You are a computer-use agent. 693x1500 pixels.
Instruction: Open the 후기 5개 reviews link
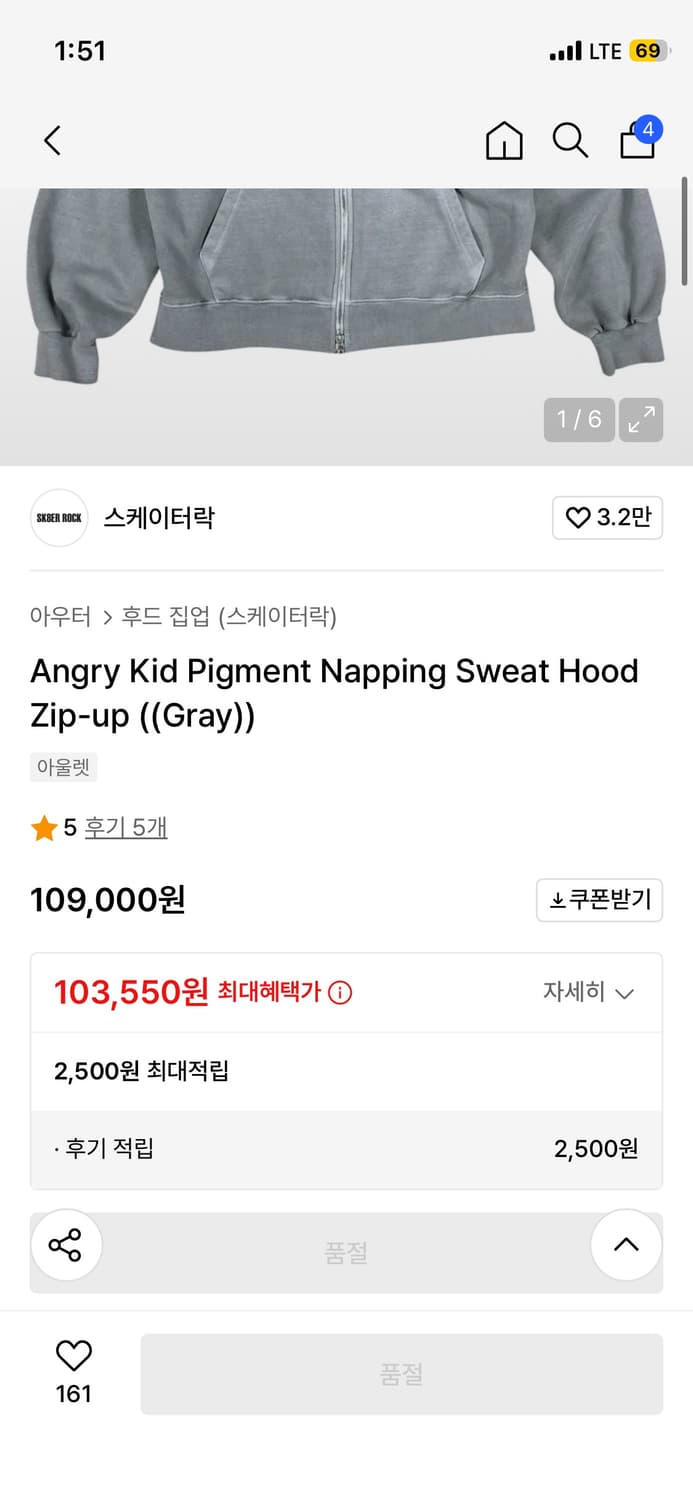click(125, 828)
